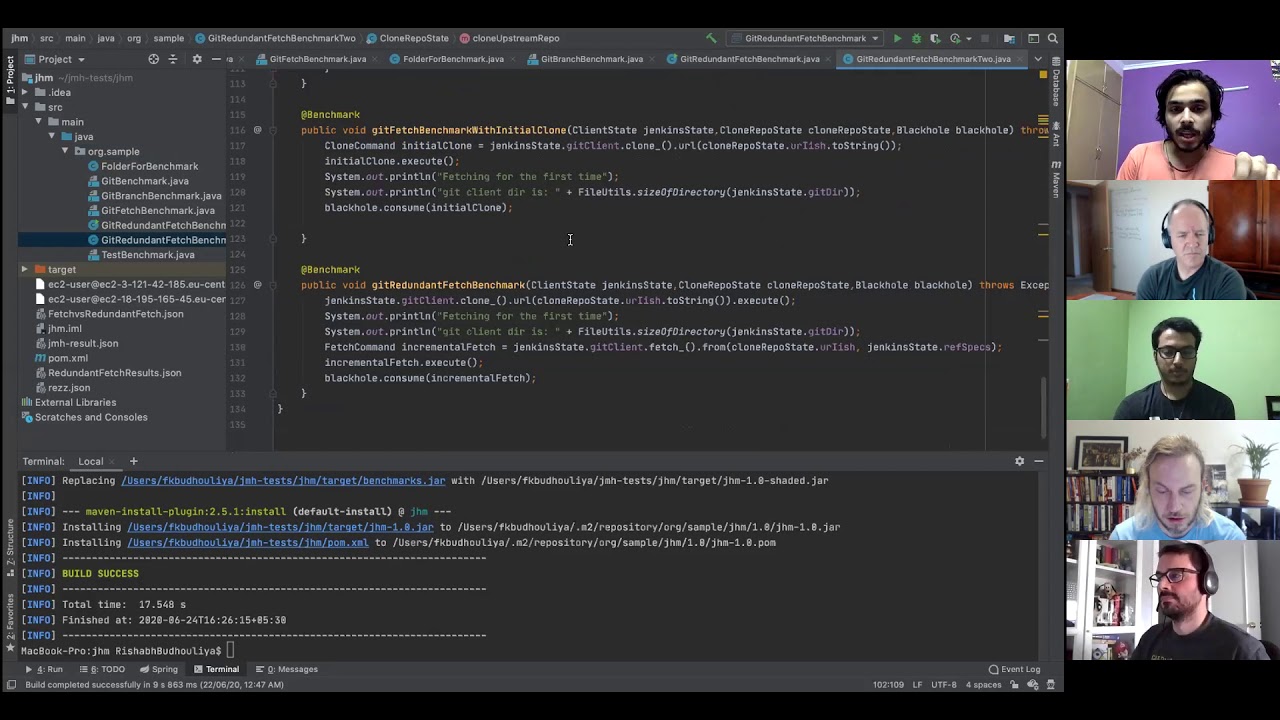
Task: Follow the pom.xml path link in terminal
Action: tap(247, 543)
